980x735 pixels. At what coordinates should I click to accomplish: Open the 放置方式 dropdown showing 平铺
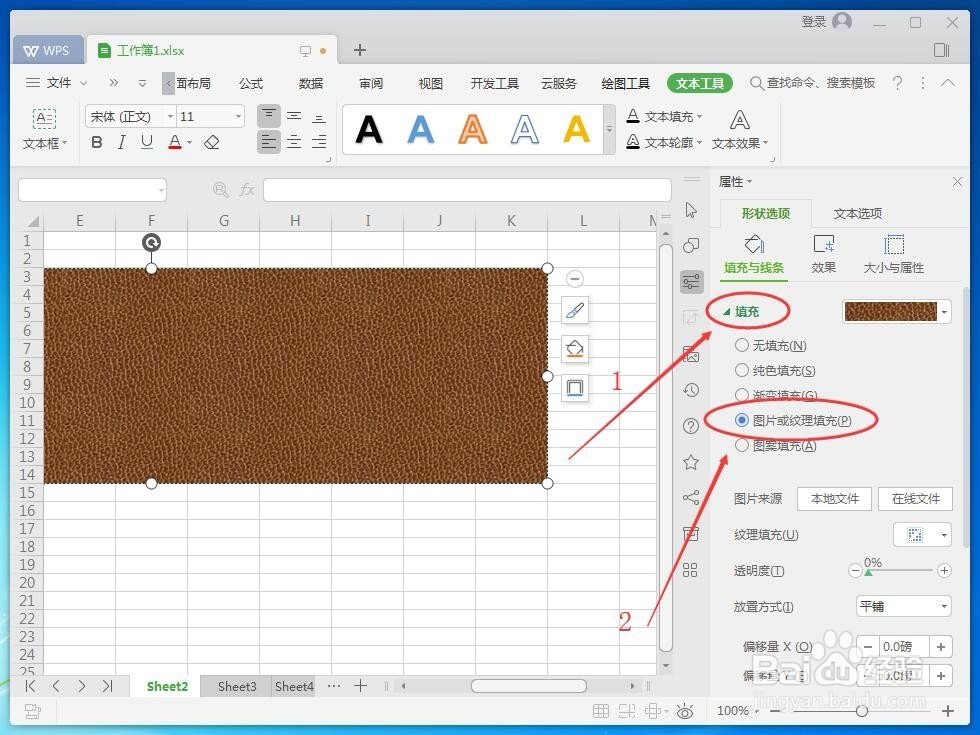point(903,606)
